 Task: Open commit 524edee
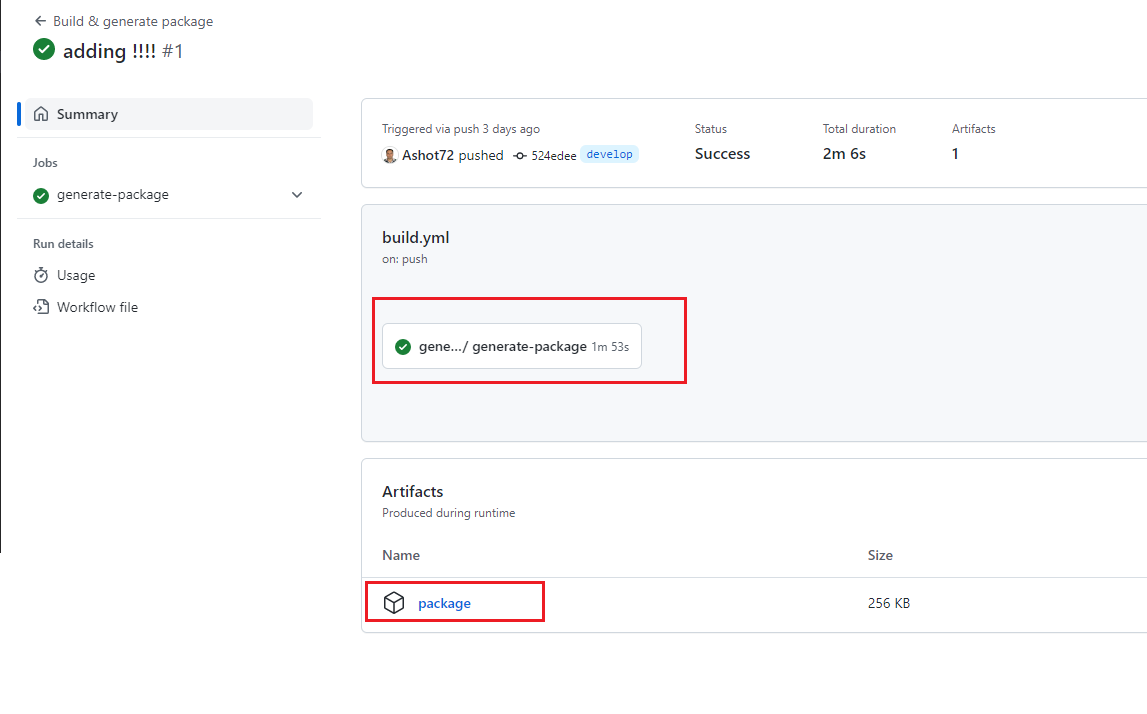click(x=553, y=156)
